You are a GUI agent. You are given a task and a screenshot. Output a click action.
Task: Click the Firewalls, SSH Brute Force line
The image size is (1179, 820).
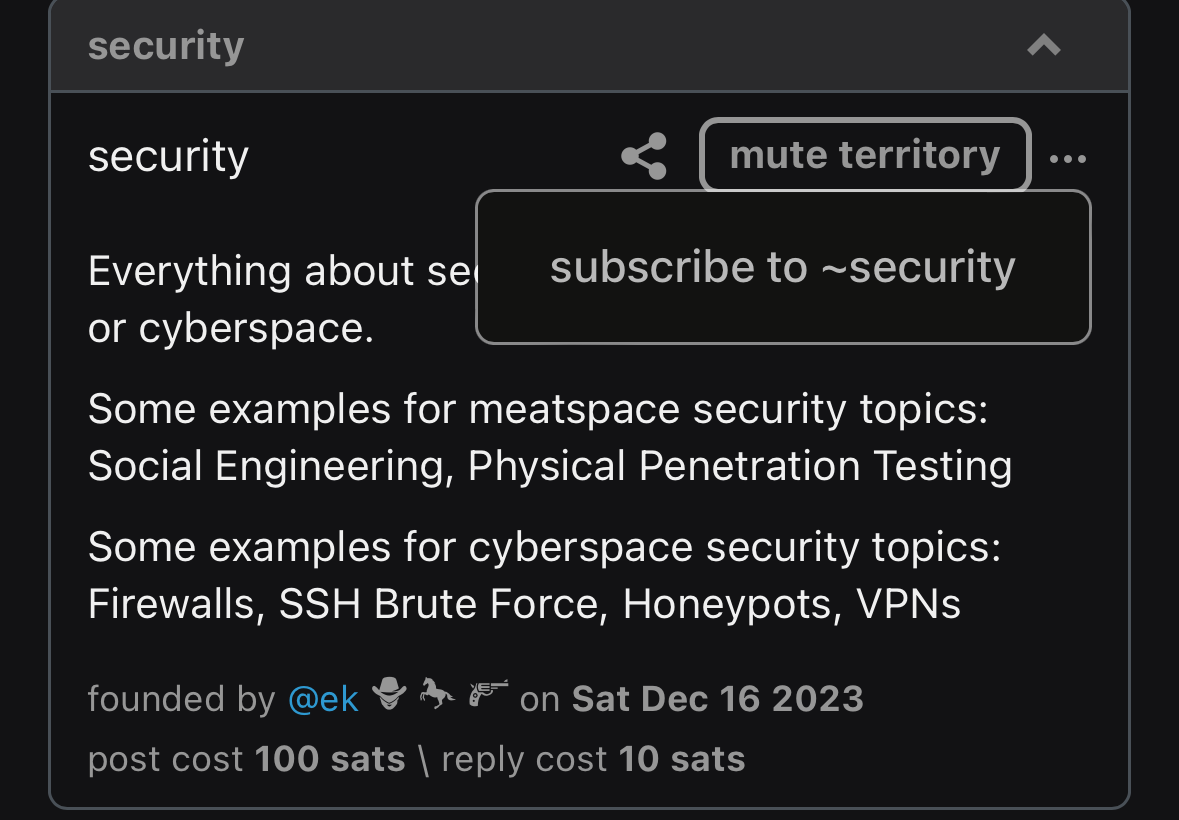pyautogui.click(x=524, y=604)
